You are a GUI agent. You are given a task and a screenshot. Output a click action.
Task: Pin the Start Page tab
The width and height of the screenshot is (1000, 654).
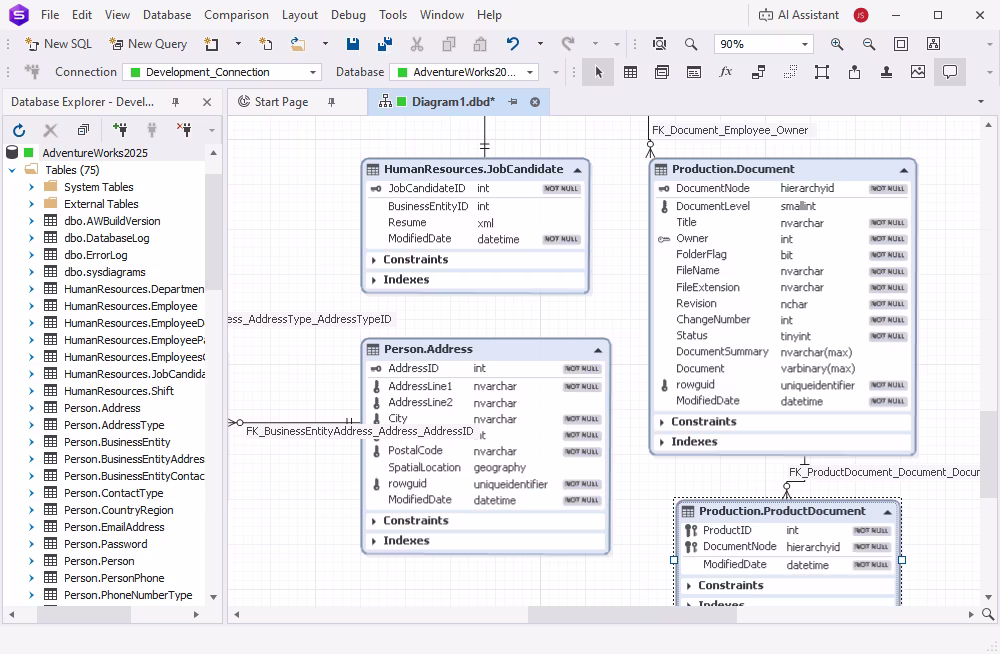coord(331,102)
